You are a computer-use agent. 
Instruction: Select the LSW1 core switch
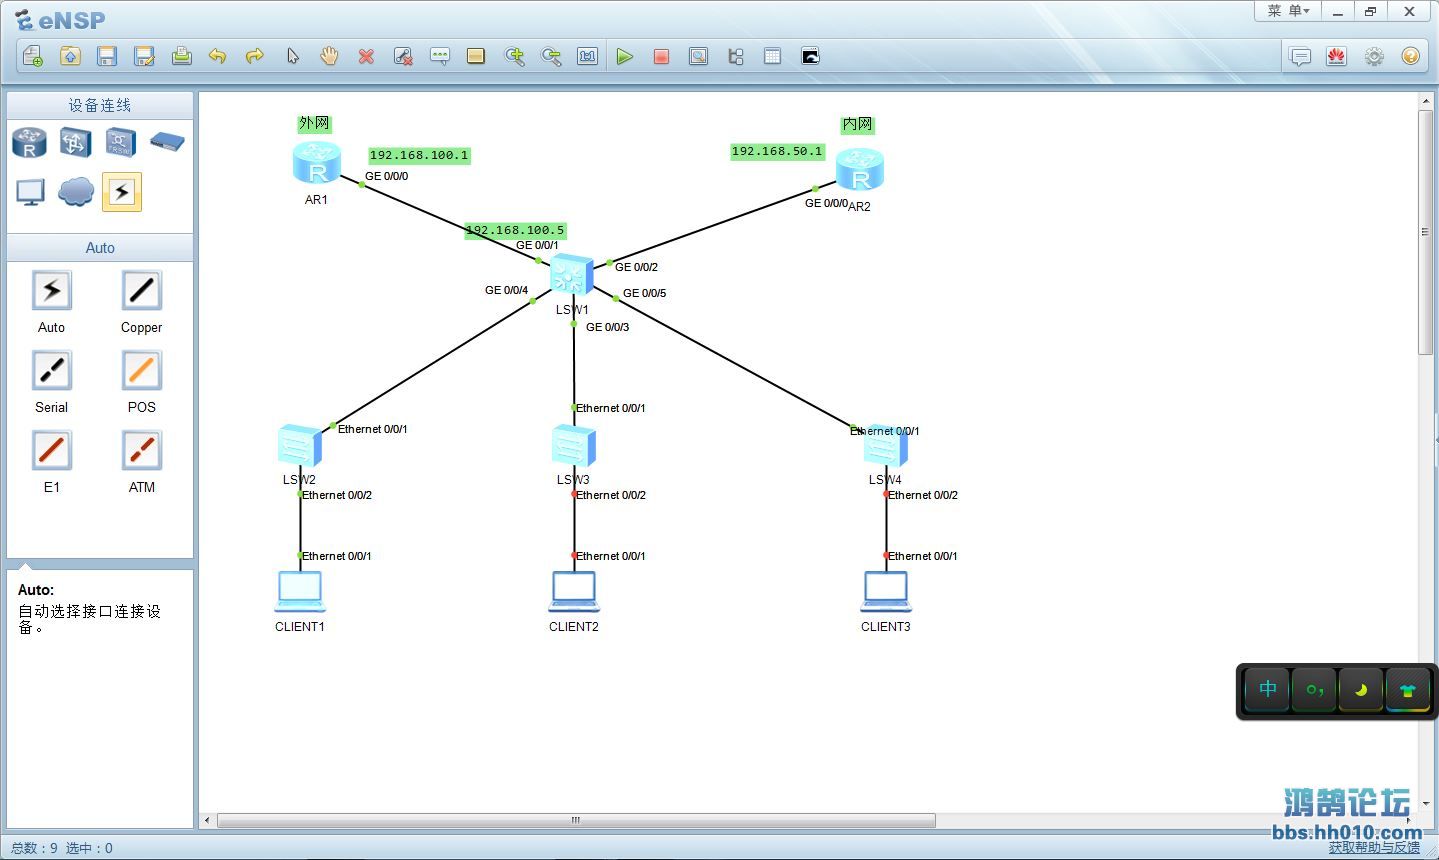pos(572,274)
